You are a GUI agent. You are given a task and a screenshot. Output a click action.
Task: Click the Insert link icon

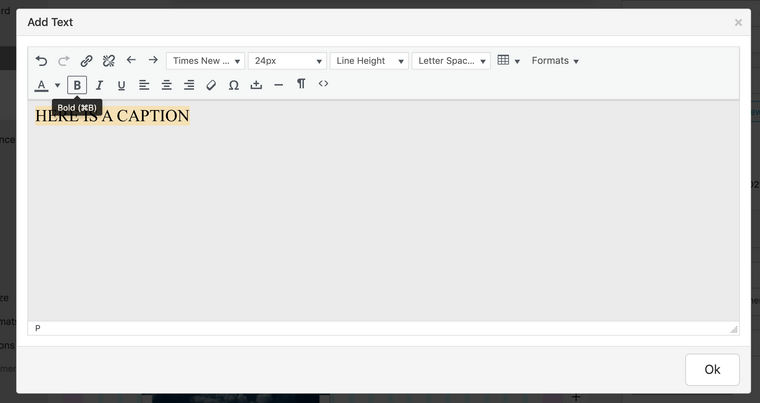click(x=86, y=61)
